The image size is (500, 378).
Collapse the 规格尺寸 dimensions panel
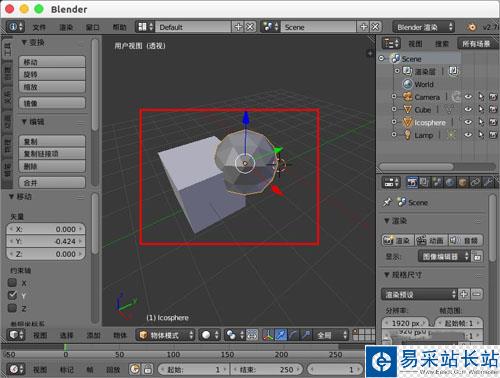(387, 275)
